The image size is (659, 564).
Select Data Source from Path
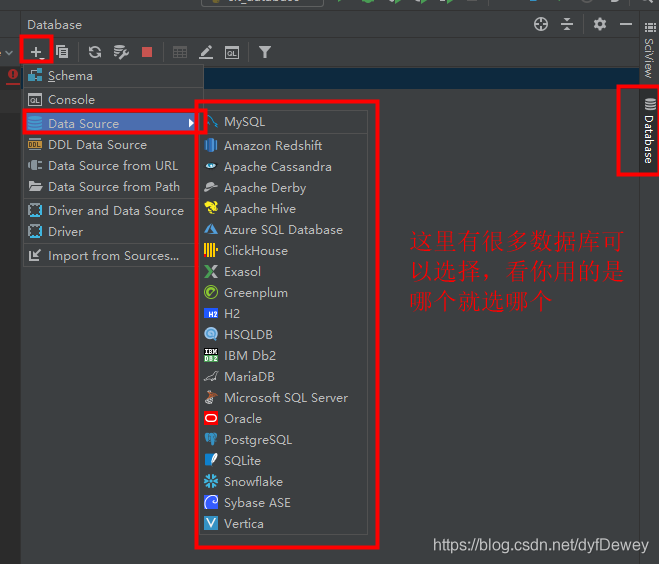(111, 187)
